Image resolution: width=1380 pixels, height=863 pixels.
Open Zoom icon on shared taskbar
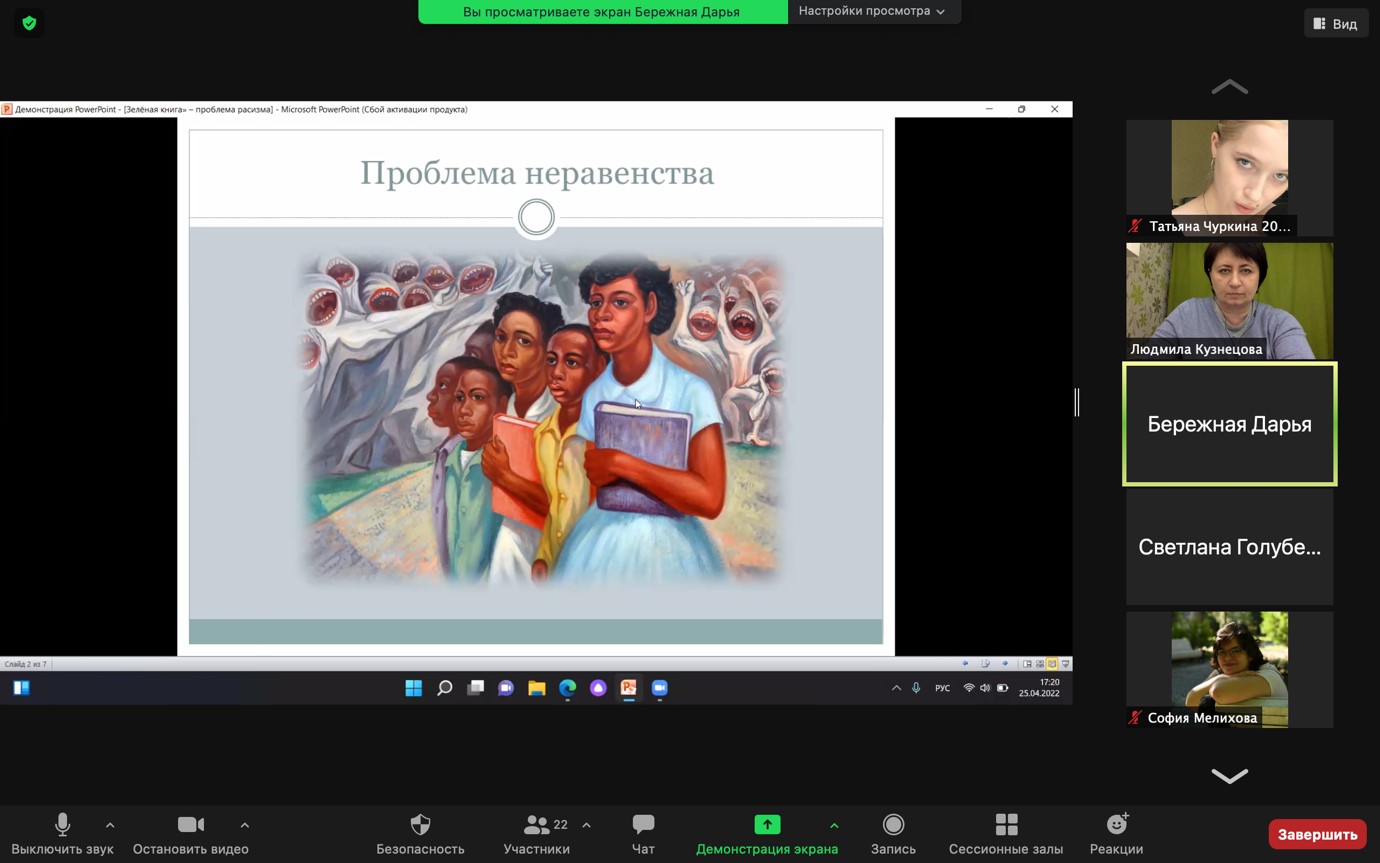pyautogui.click(x=660, y=688)
